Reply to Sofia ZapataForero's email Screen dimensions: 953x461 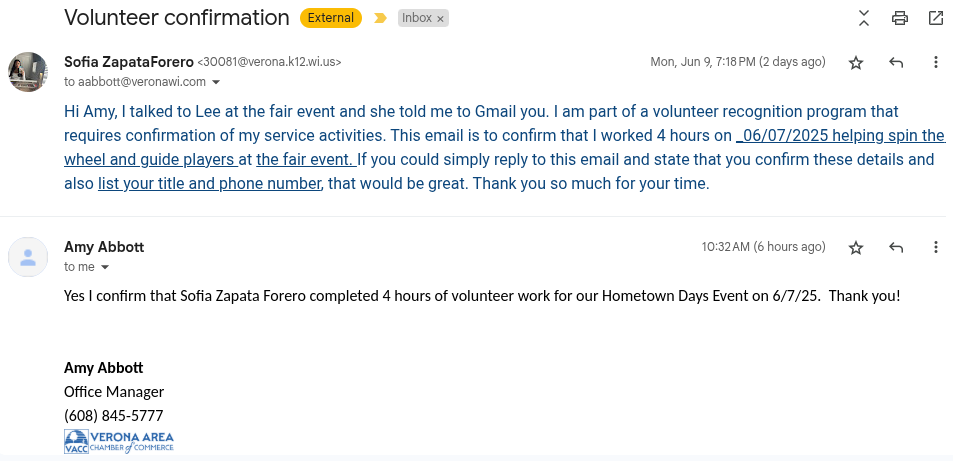896,62
